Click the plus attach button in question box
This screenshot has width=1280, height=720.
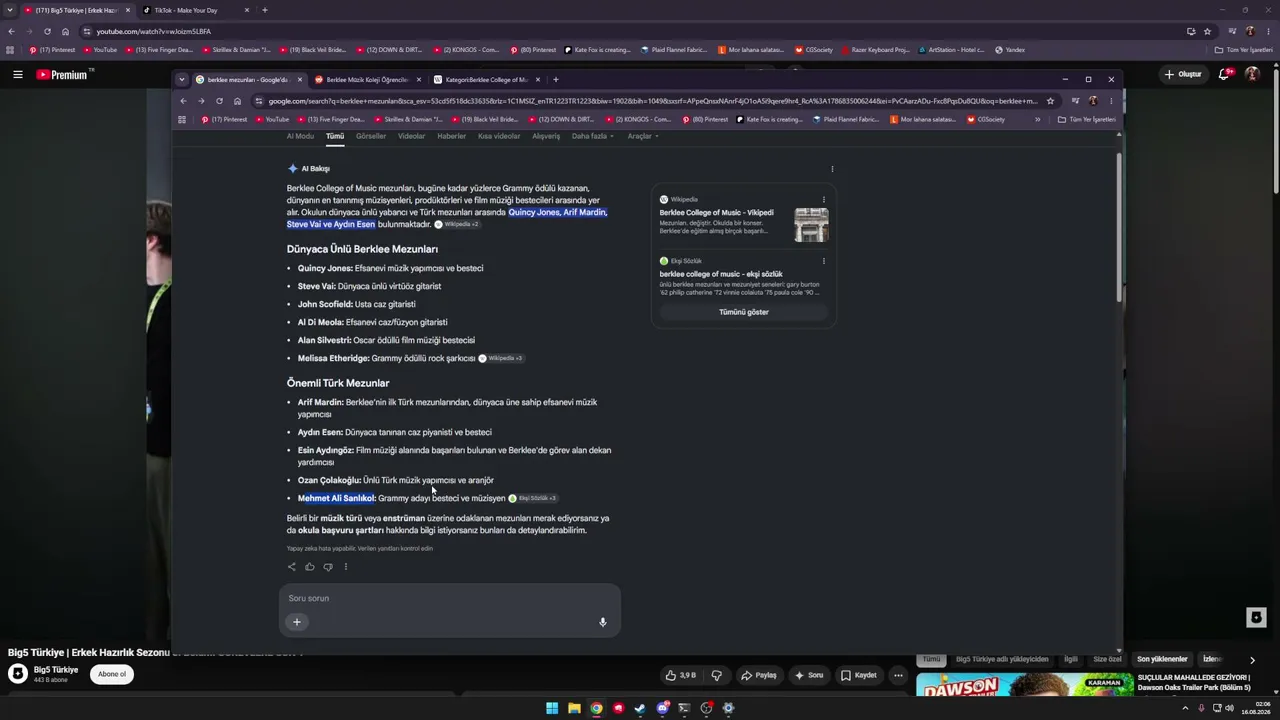[297, 622]
